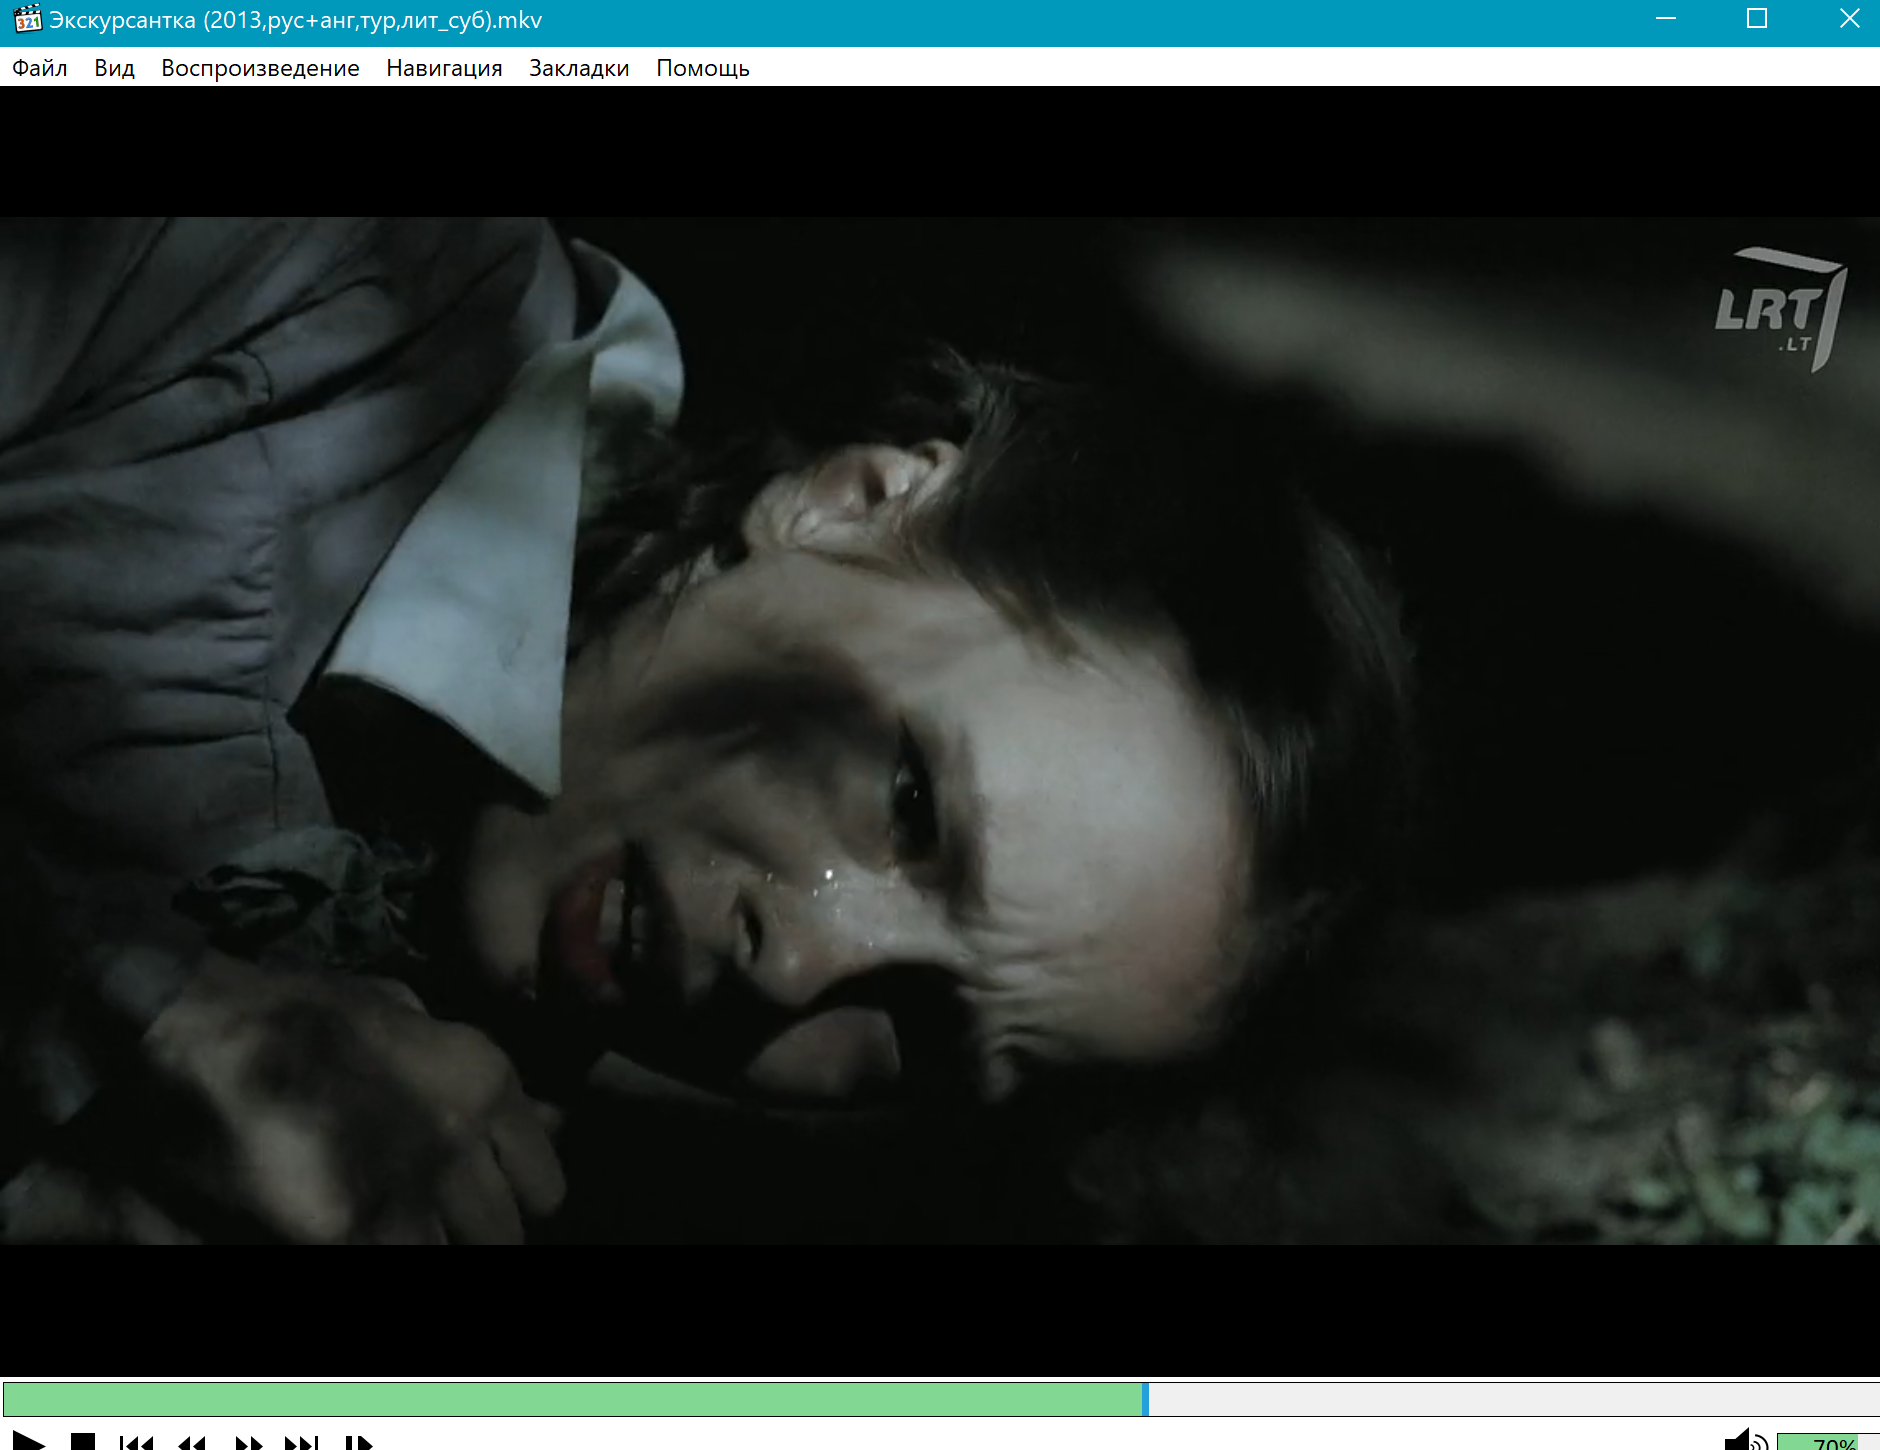Seek into the unplayed grey part of timeline

(x=1514, y=1399)
